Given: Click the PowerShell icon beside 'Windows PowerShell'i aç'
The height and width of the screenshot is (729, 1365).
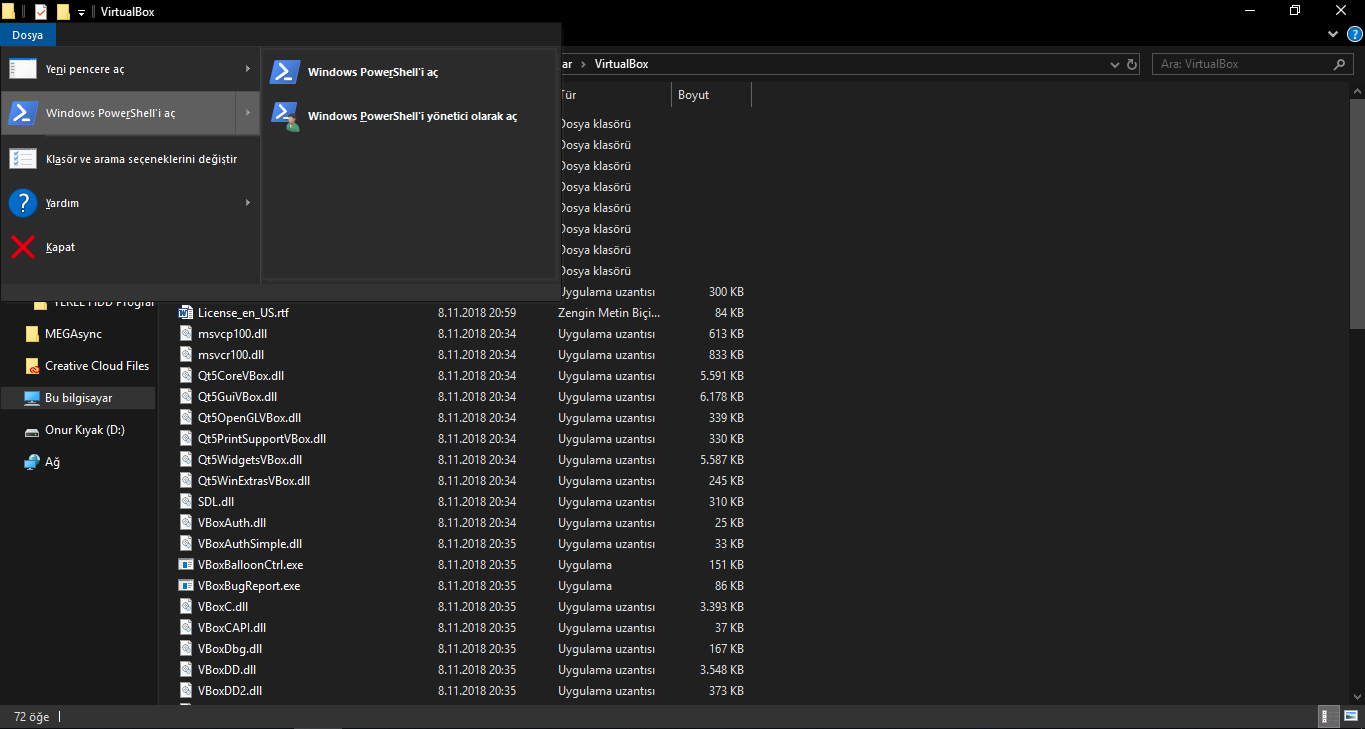Looking at the screenshot, I should coord(285,72).
